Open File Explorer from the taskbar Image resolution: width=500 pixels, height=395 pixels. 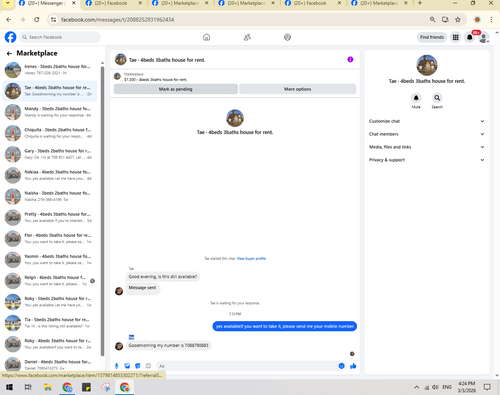[x=48, y=387]
